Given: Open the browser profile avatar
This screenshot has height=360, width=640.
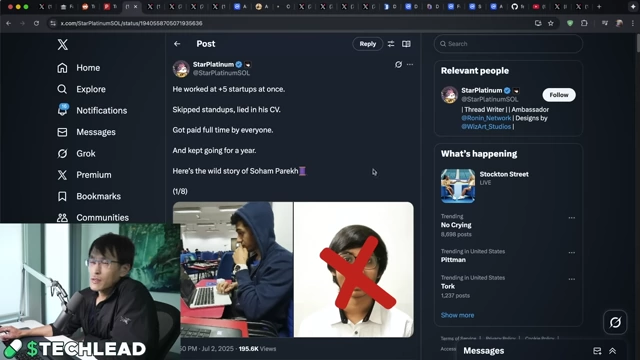Looking at the screenshot, I should (x=619, y=23).
